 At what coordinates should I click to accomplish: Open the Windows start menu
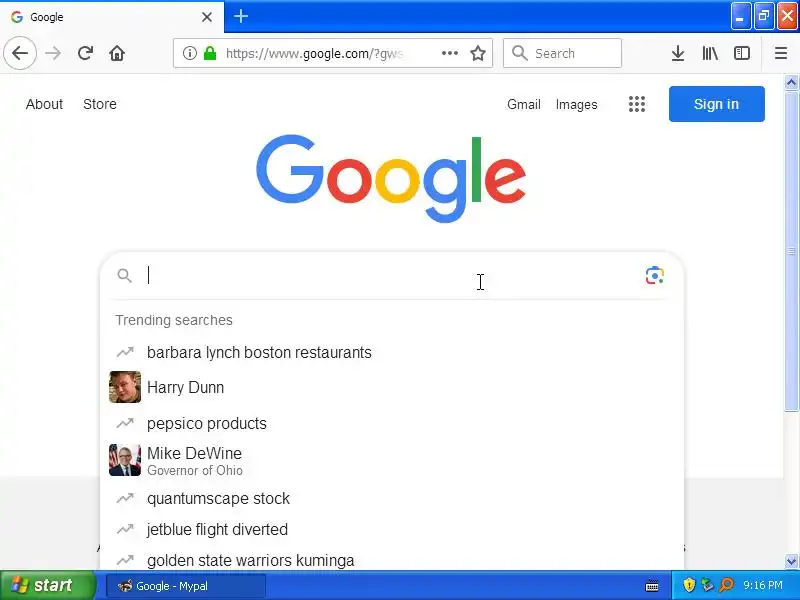tap(47, 585)
